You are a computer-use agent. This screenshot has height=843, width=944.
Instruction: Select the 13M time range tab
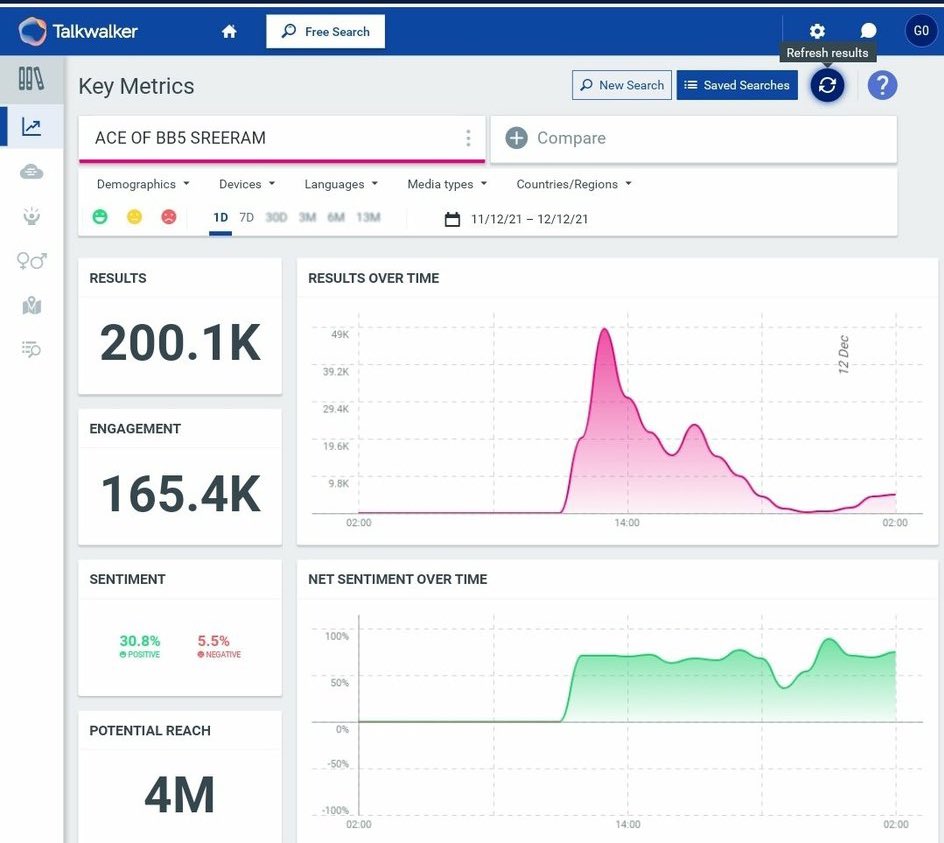(x=368, y=217)
